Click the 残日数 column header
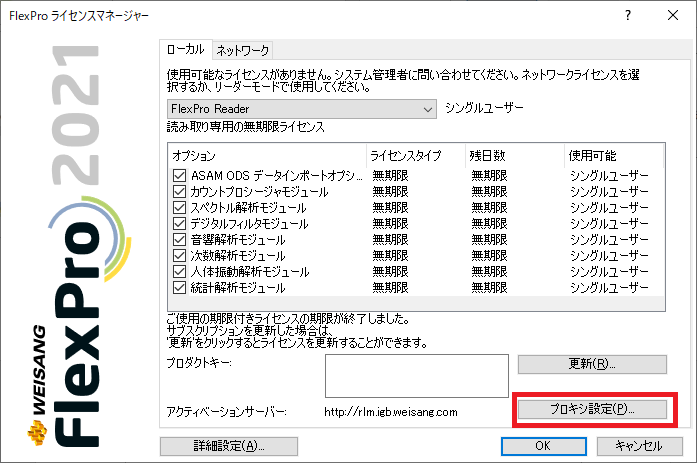The width and height of the screenshot is (697, 463). click(x=515, y=156)
